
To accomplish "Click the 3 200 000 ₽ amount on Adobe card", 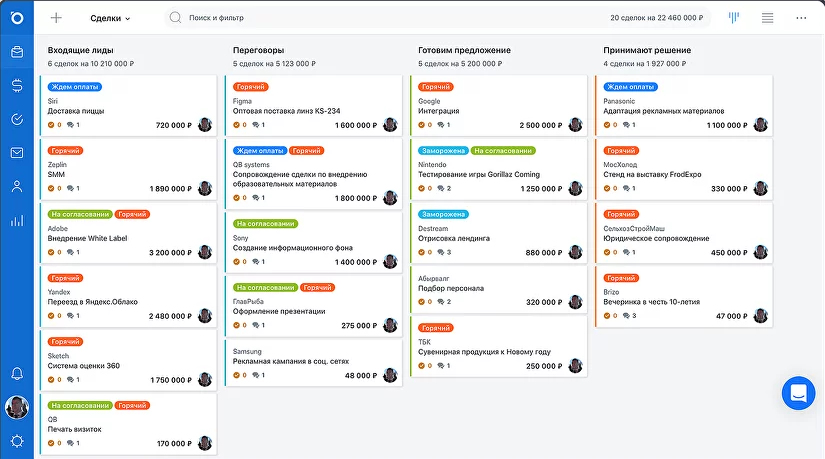I will pyautogui.click(x=170, y=253).
